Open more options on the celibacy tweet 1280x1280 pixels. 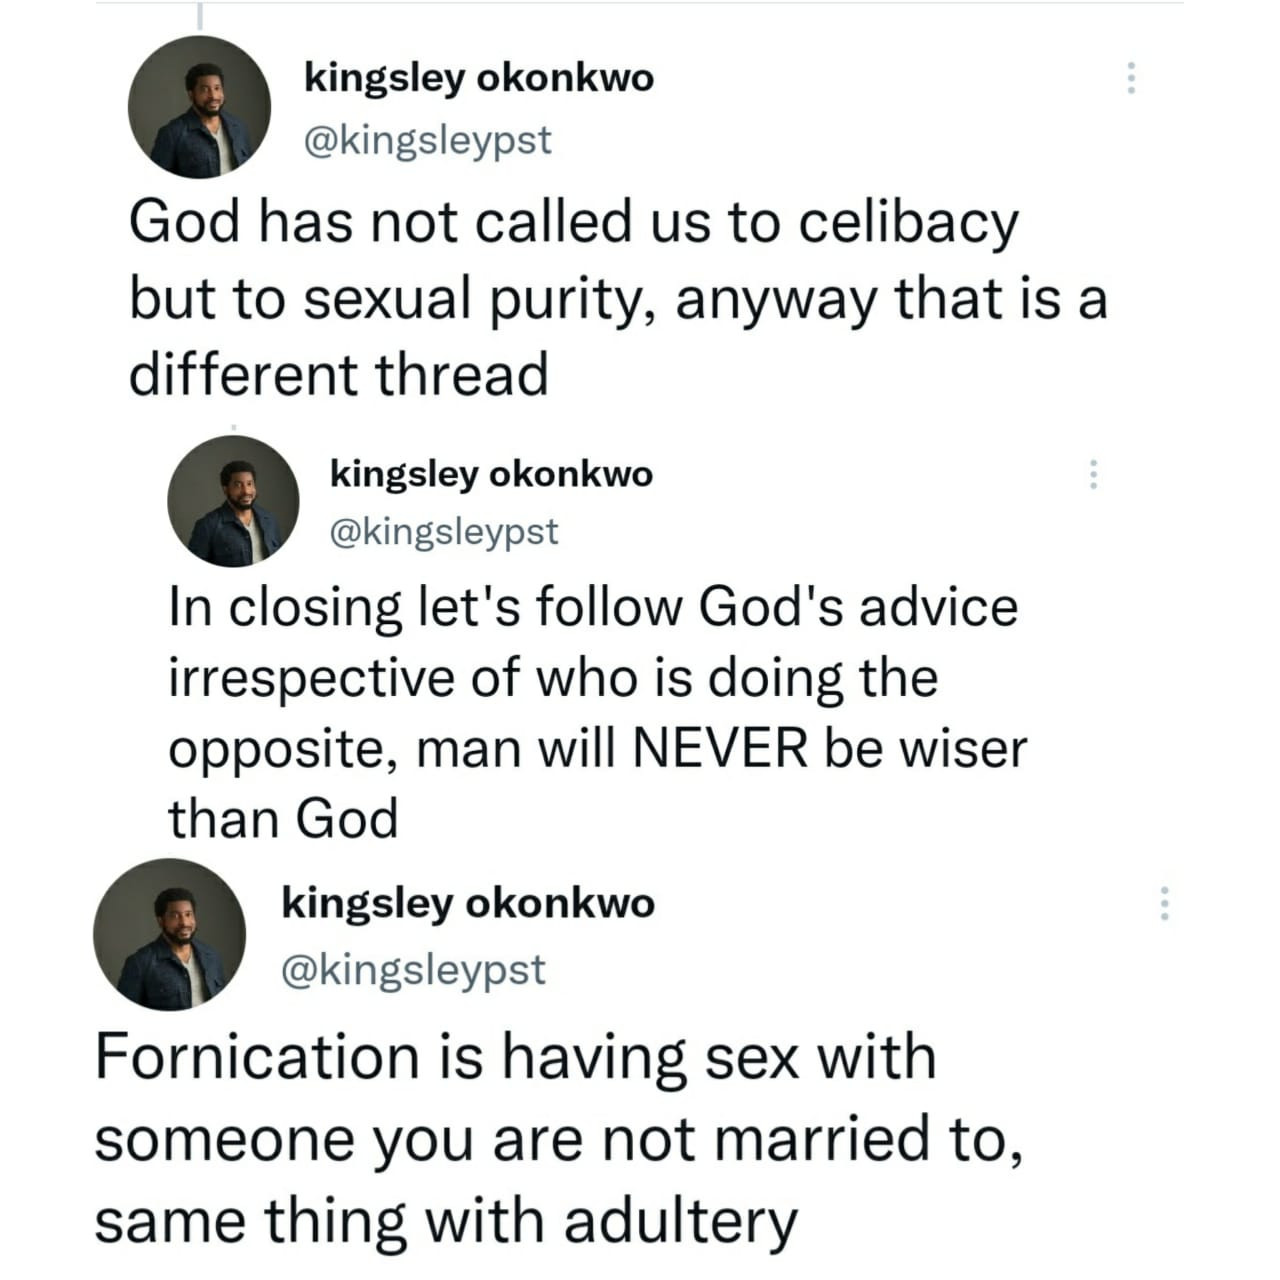pyautogui.click(x=1131, y=77)
